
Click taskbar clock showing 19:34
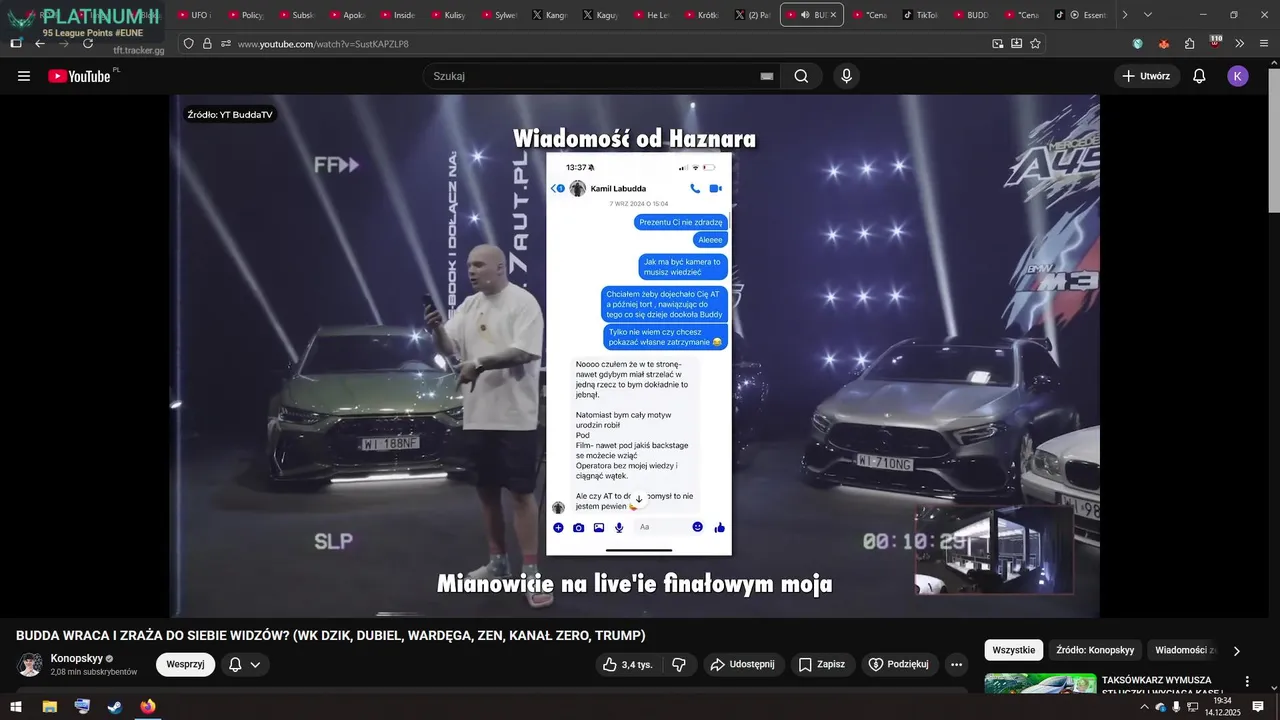click(x=1222, y=706)
